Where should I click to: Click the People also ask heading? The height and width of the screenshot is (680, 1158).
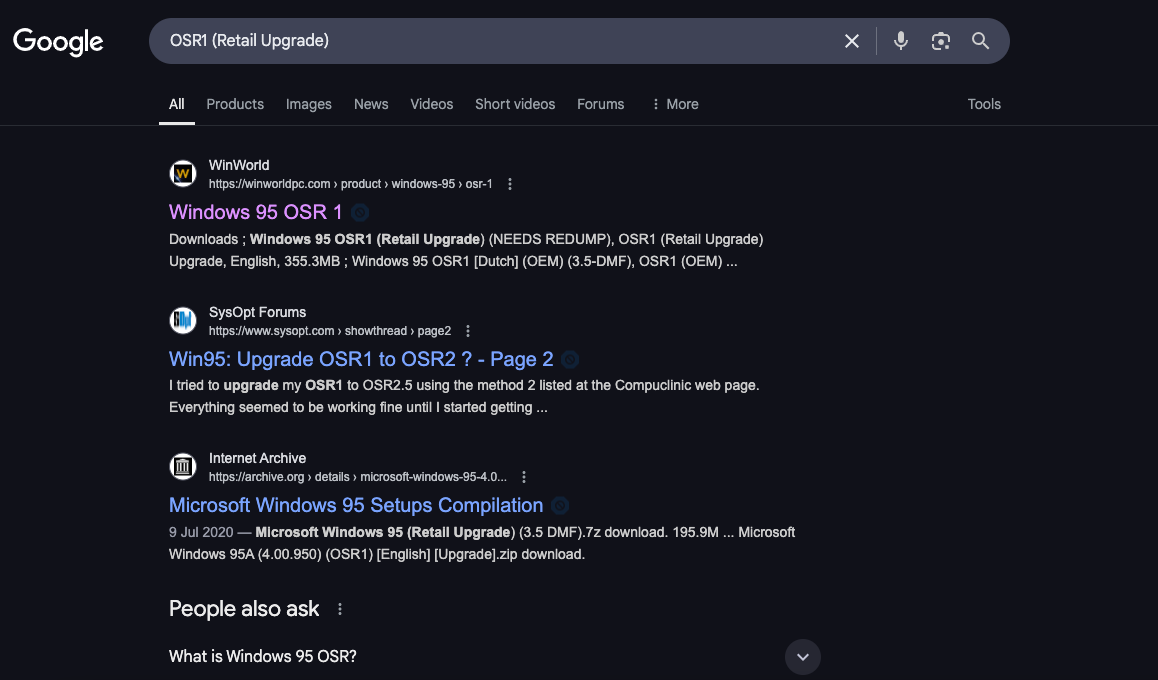coord(244,609)
